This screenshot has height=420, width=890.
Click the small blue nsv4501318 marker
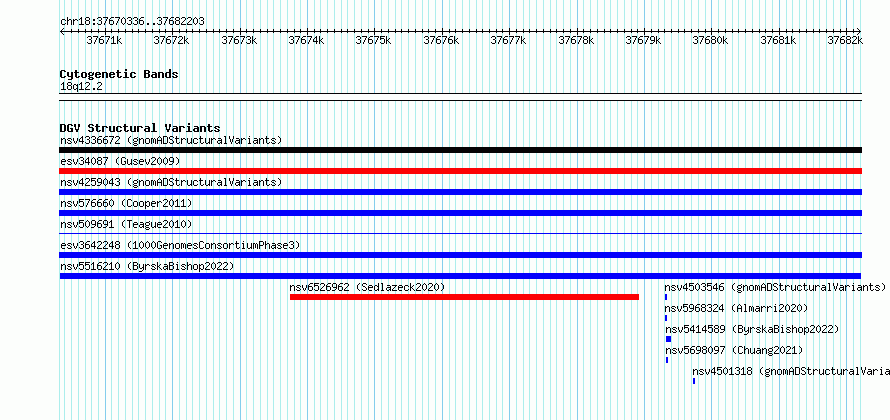694,381
